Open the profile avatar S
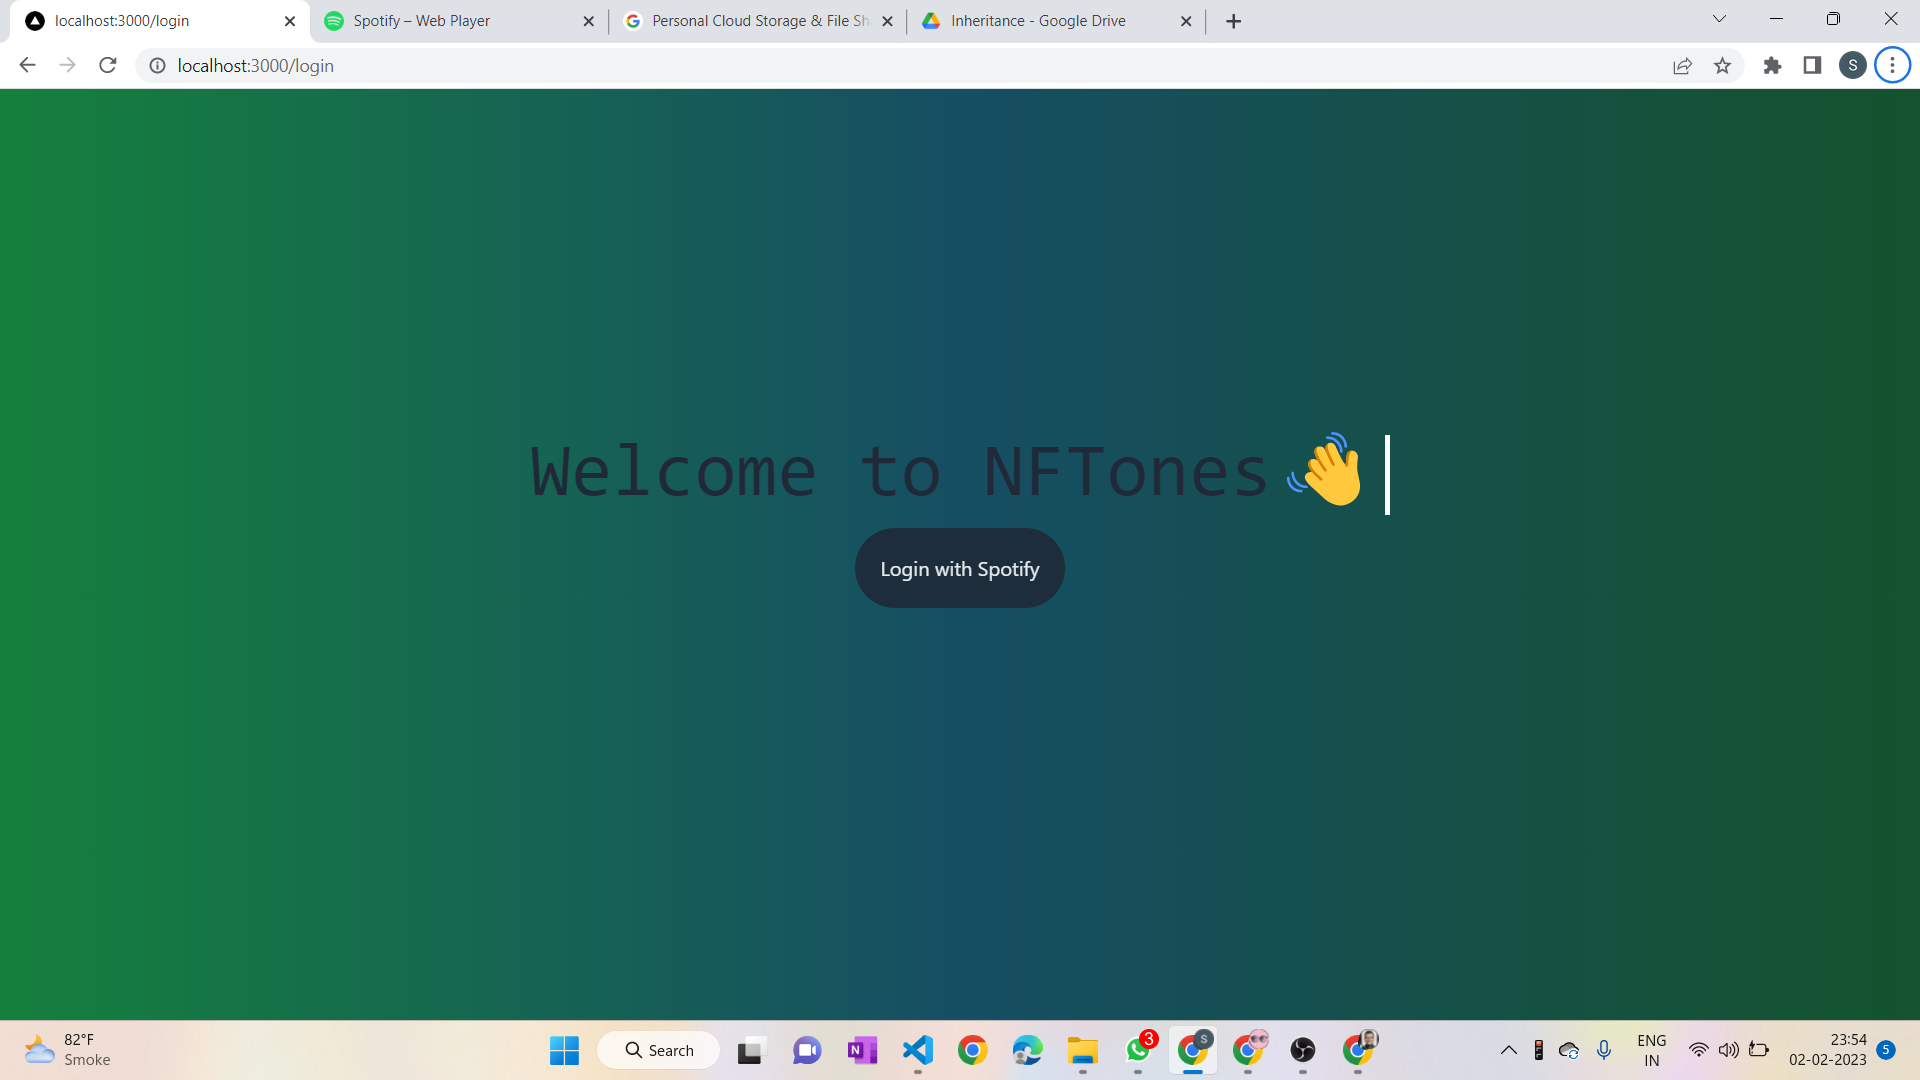The width and height of the screenshot is (1920, 1080). (1852, 66)
